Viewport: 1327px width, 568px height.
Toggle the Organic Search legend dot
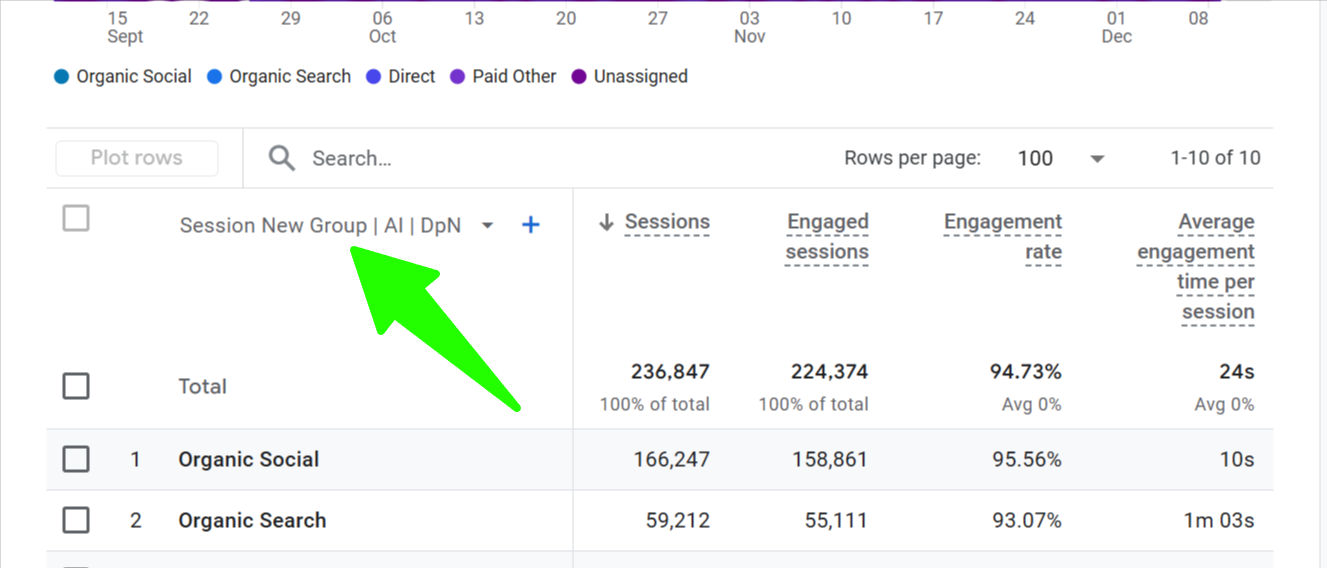(214, 77)
